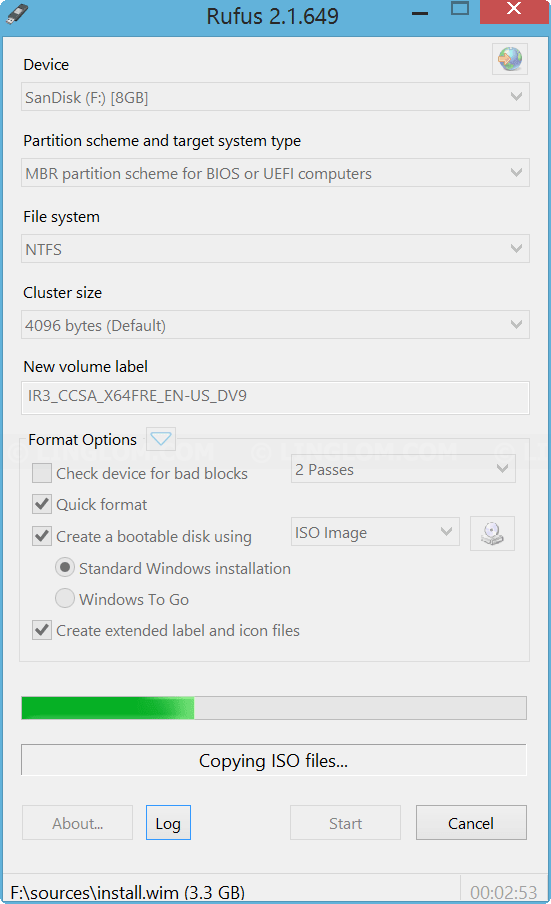The image size is (551, 904).
Task: Minimize the Rufus window
Action: pos(420,13)
